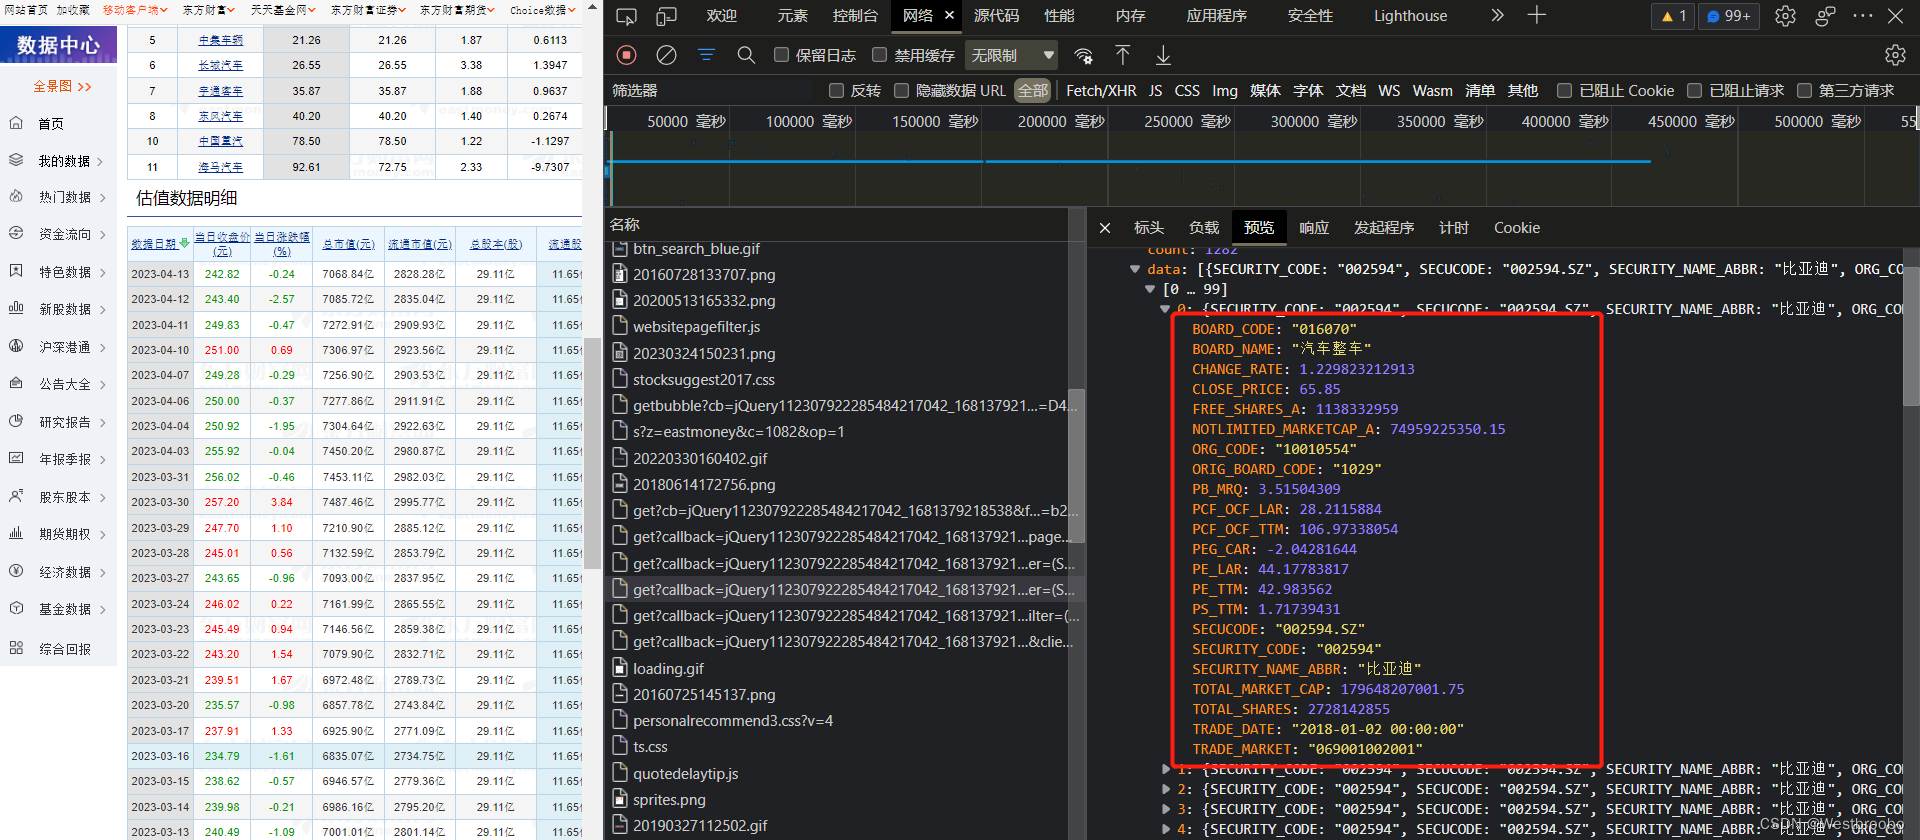Image resolution: width=1920 pixels, height=840 pixels.
Task: Click the more tools plus icon
Action: (x=1537, y=15)
